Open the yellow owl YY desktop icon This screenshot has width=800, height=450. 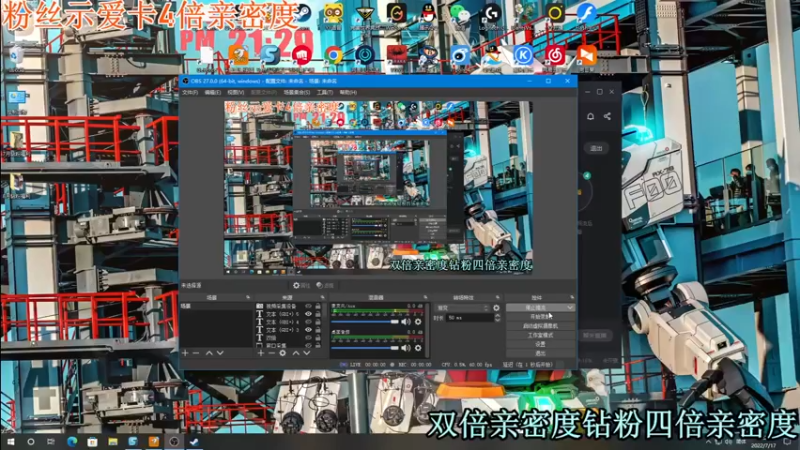334,14
